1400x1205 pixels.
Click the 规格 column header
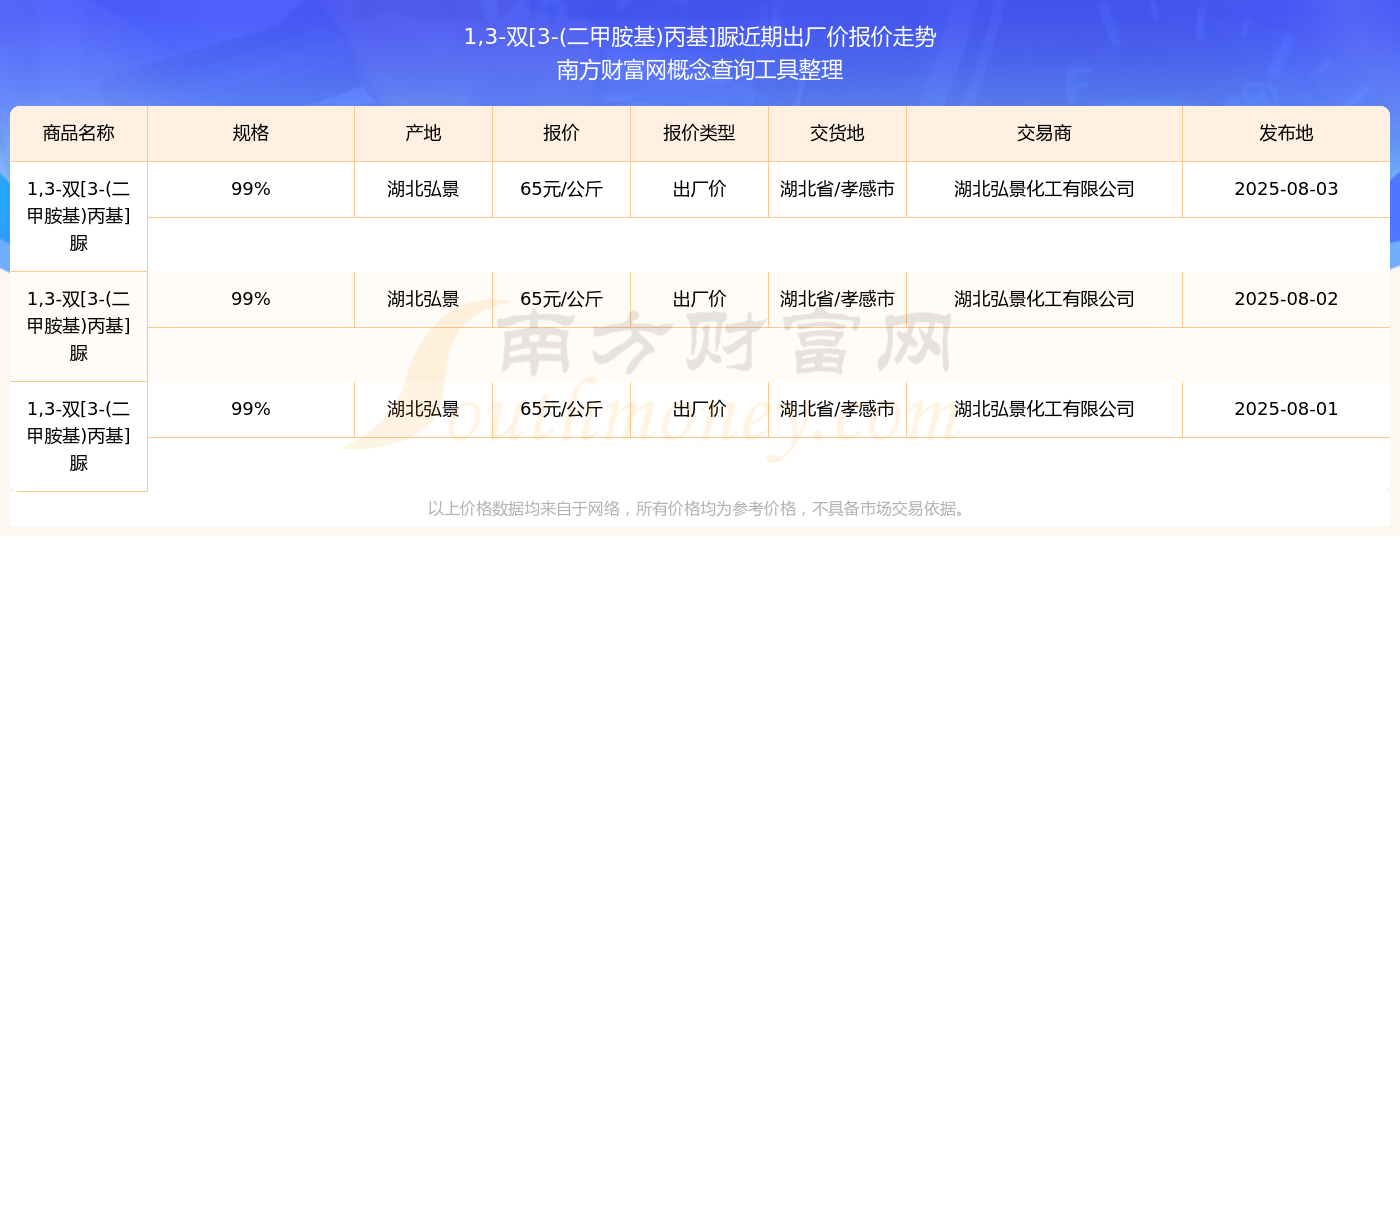(x=251, y=133)
